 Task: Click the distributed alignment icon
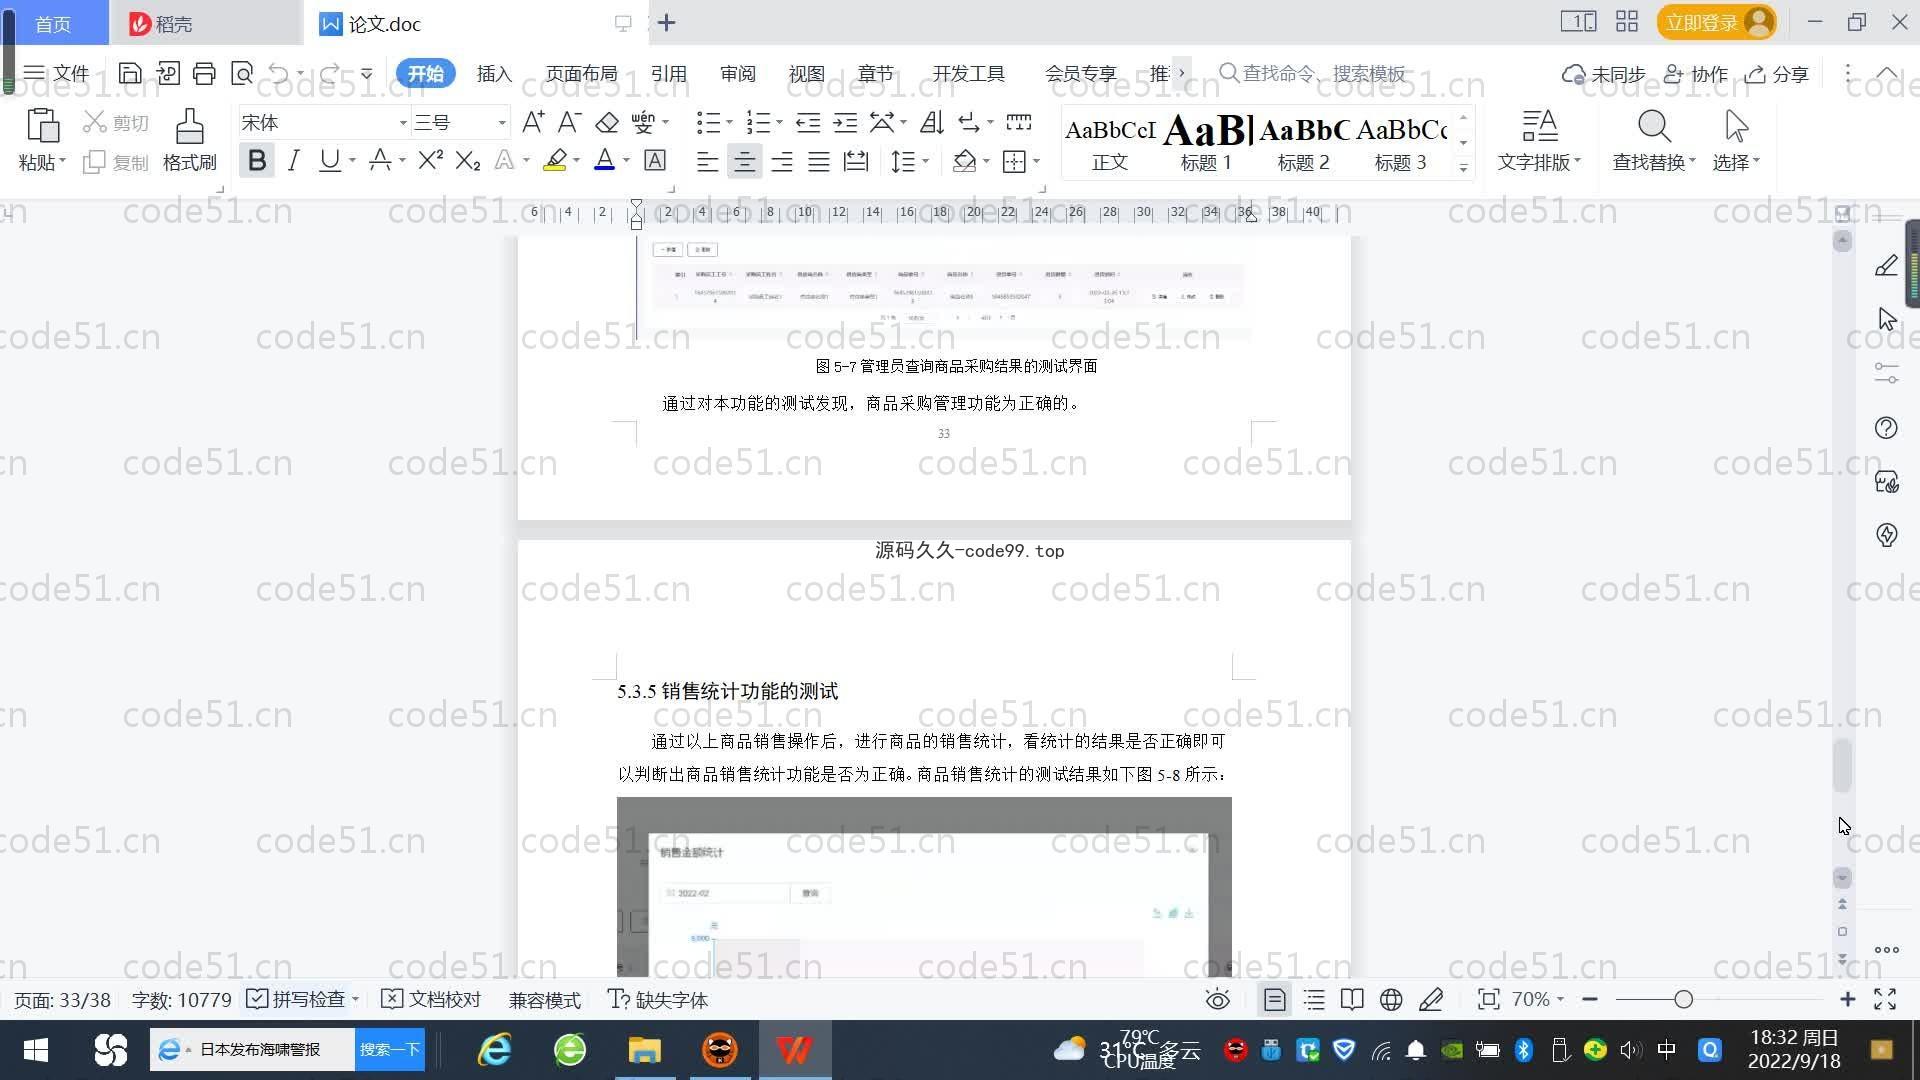(856, 161)
